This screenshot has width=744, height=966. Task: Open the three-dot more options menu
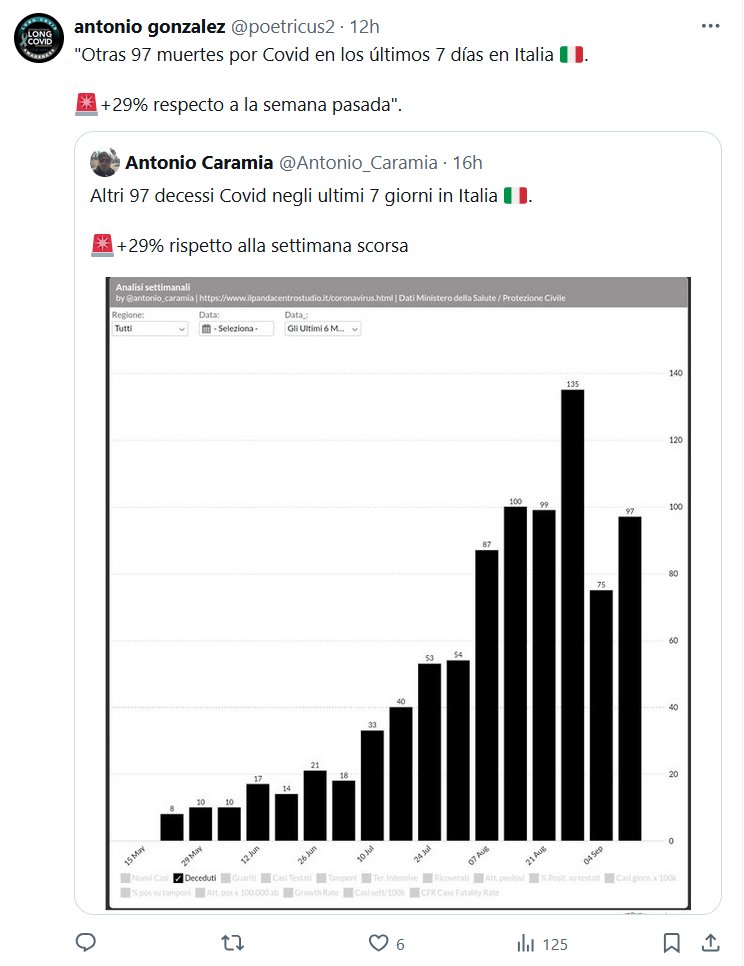710,26
